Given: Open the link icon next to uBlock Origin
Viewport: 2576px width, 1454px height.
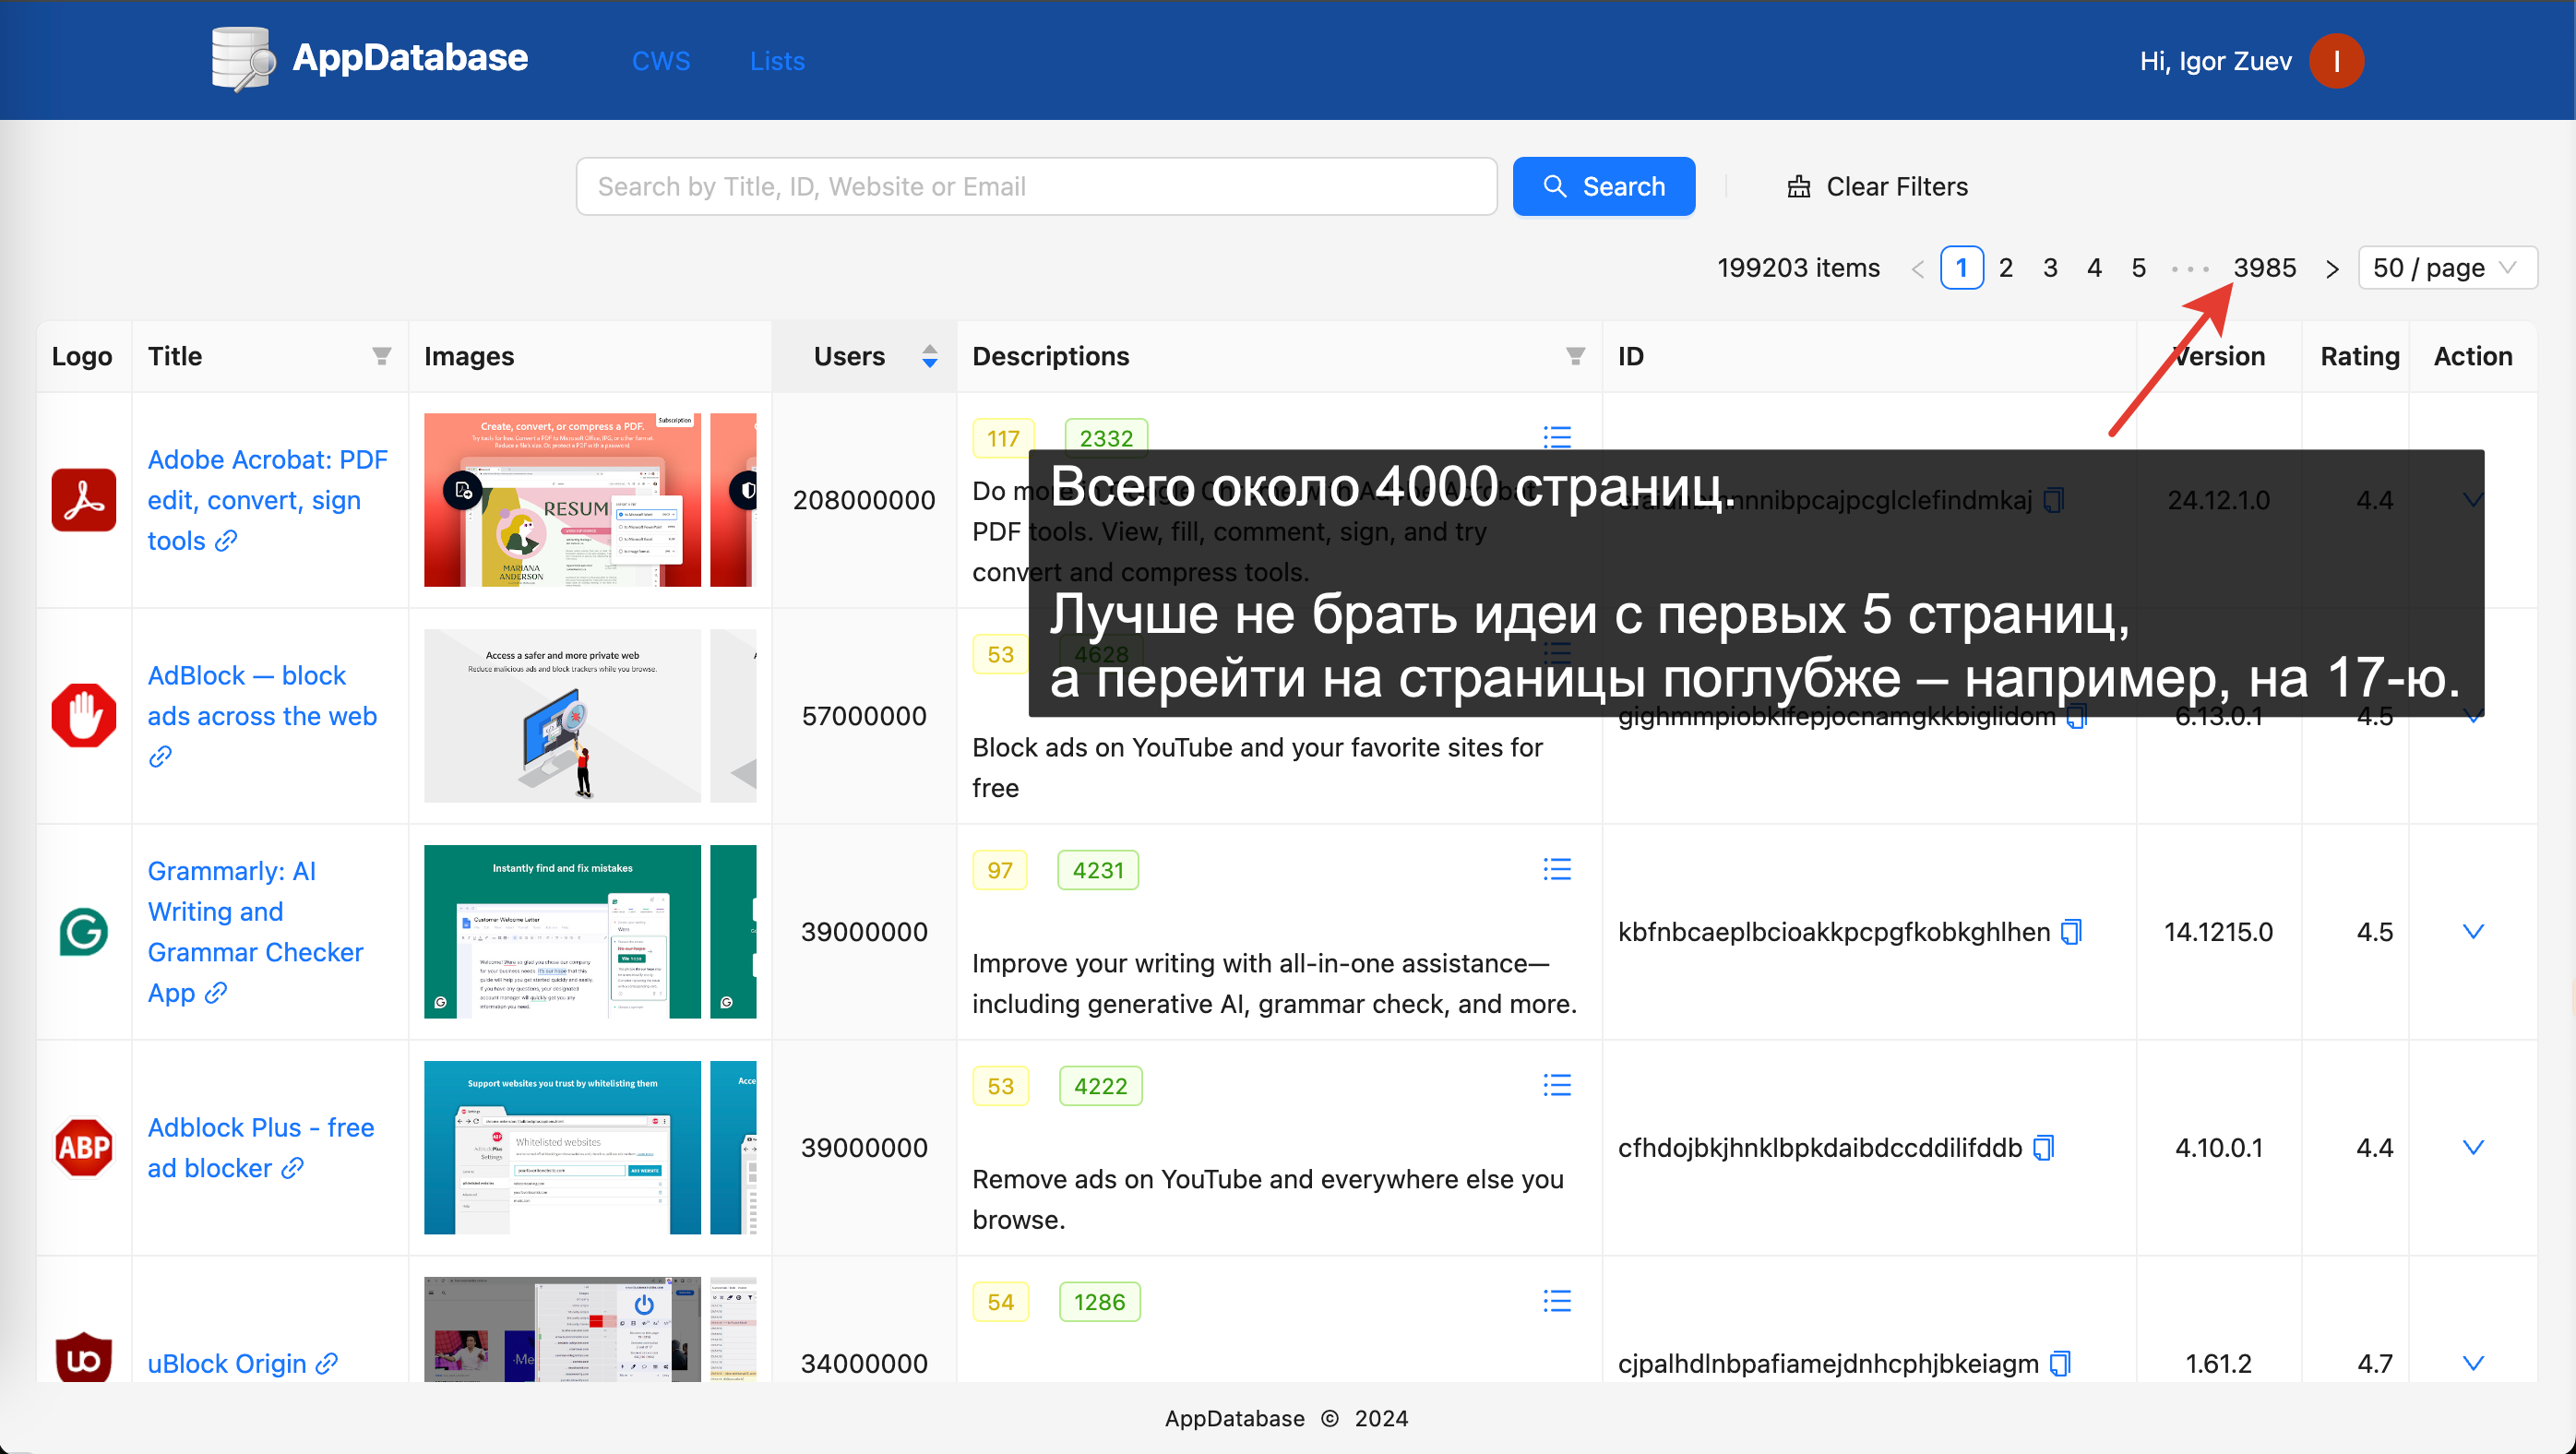Looking at the screenshot, I should tap(327, 1364).
